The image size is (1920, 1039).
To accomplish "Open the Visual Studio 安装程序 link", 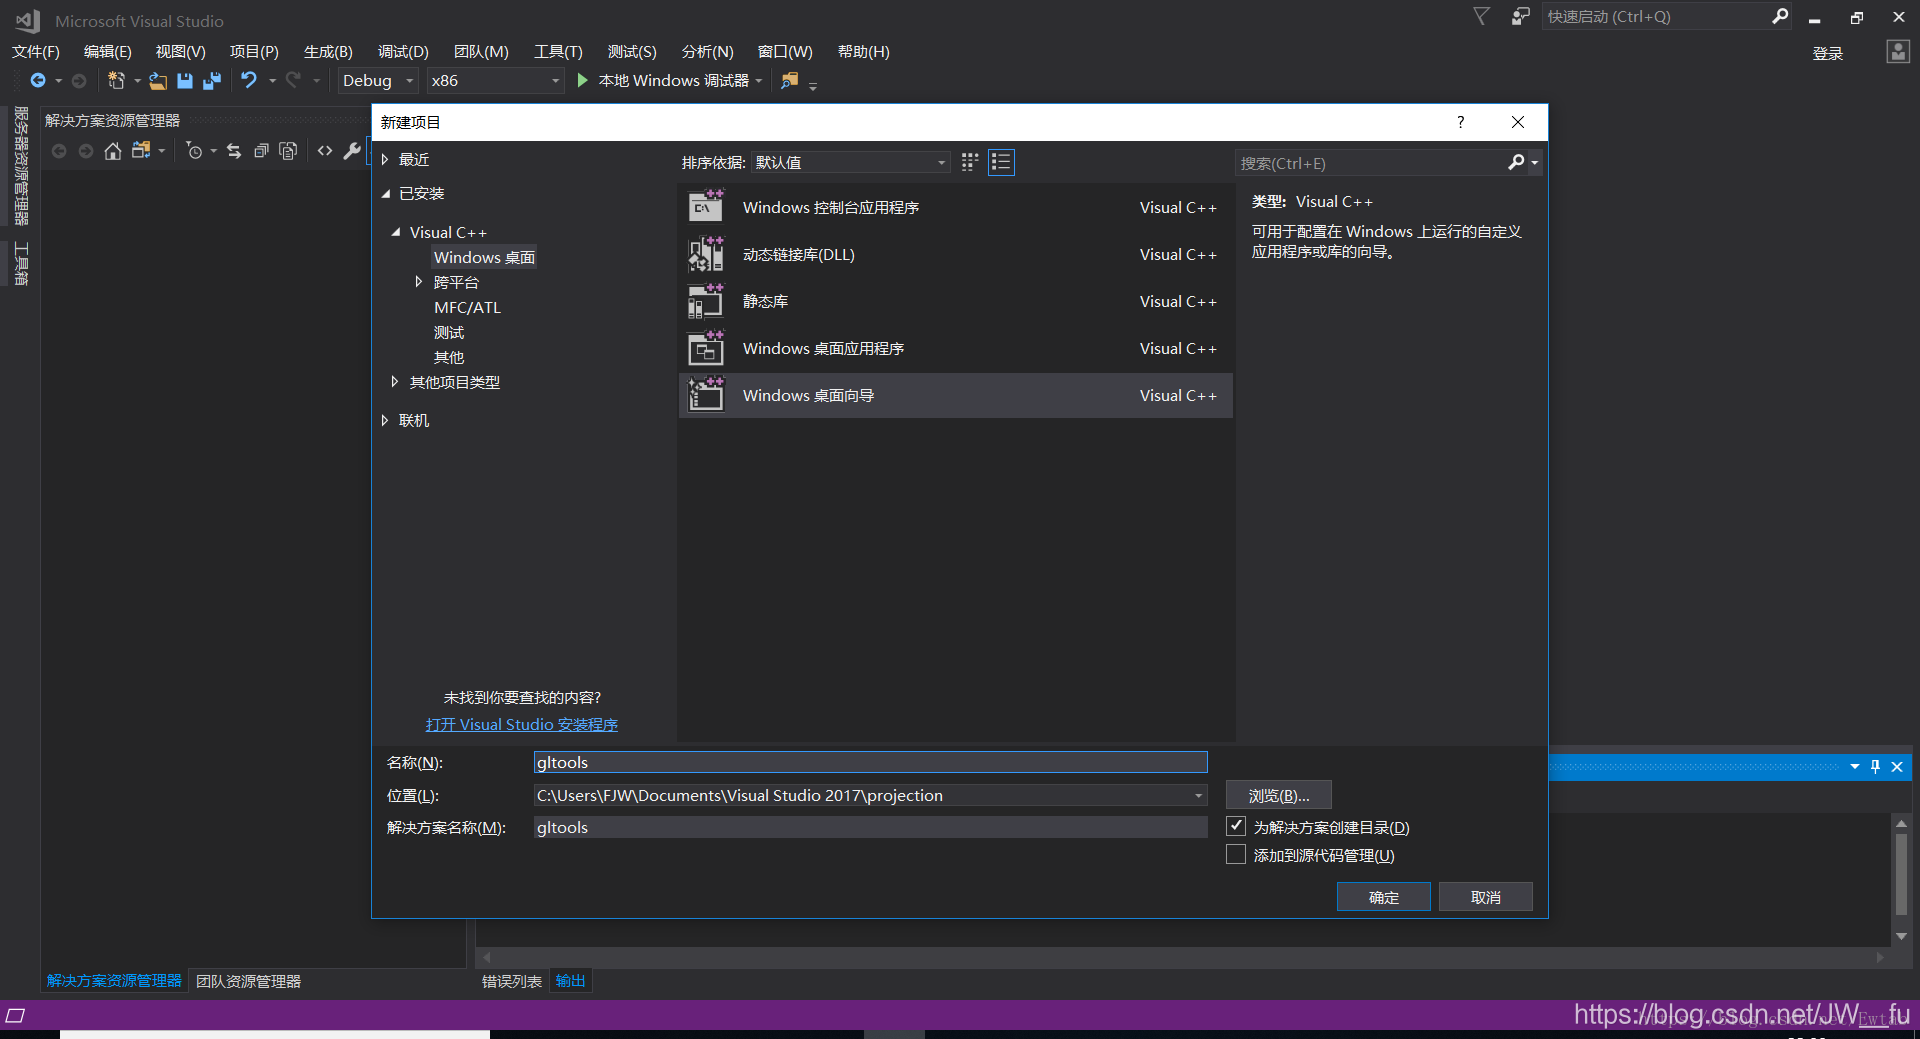I will [x=522, y=725].
